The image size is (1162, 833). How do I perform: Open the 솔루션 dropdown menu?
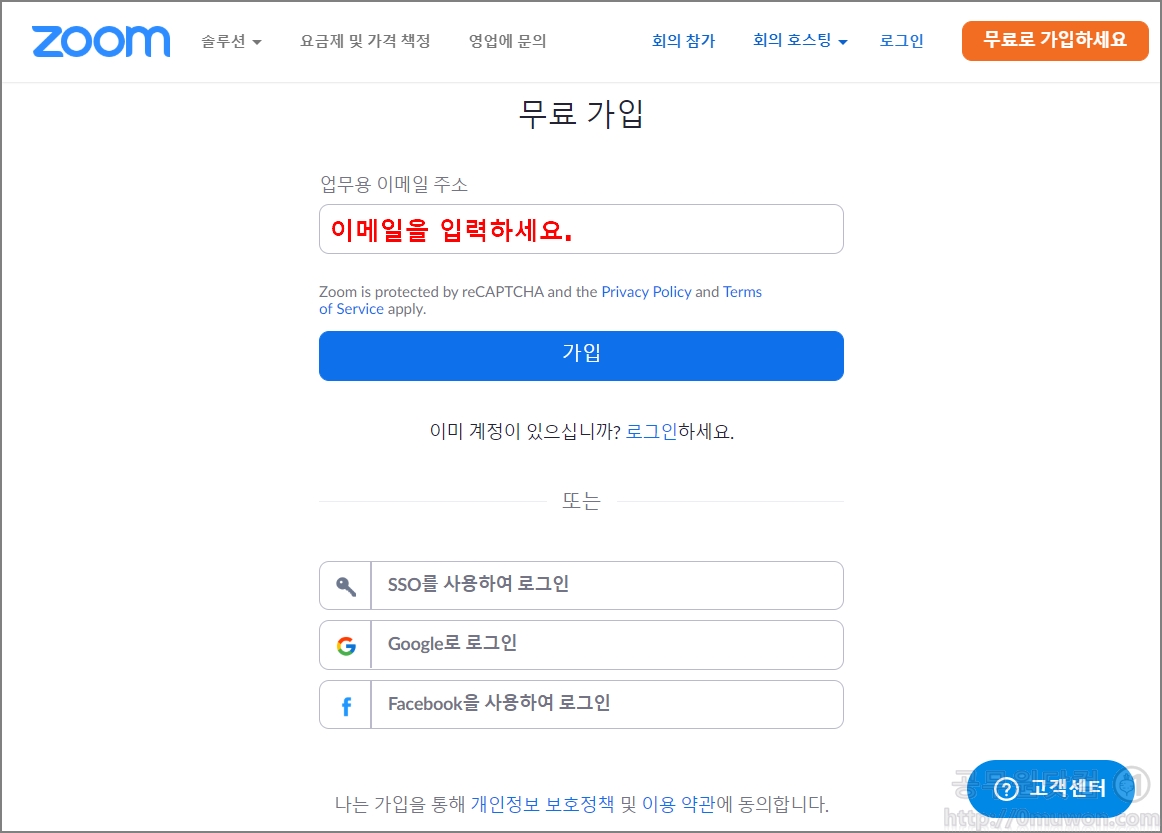(231, 42)
